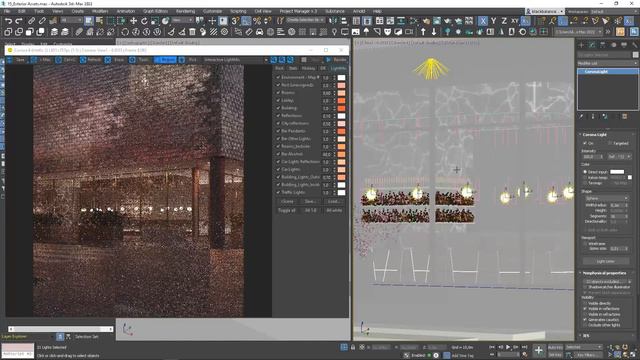Image resolution: width=640 pixels, height=360 pixels.
Task: Open the Modify panel tab
Action: tap(592, 45)
